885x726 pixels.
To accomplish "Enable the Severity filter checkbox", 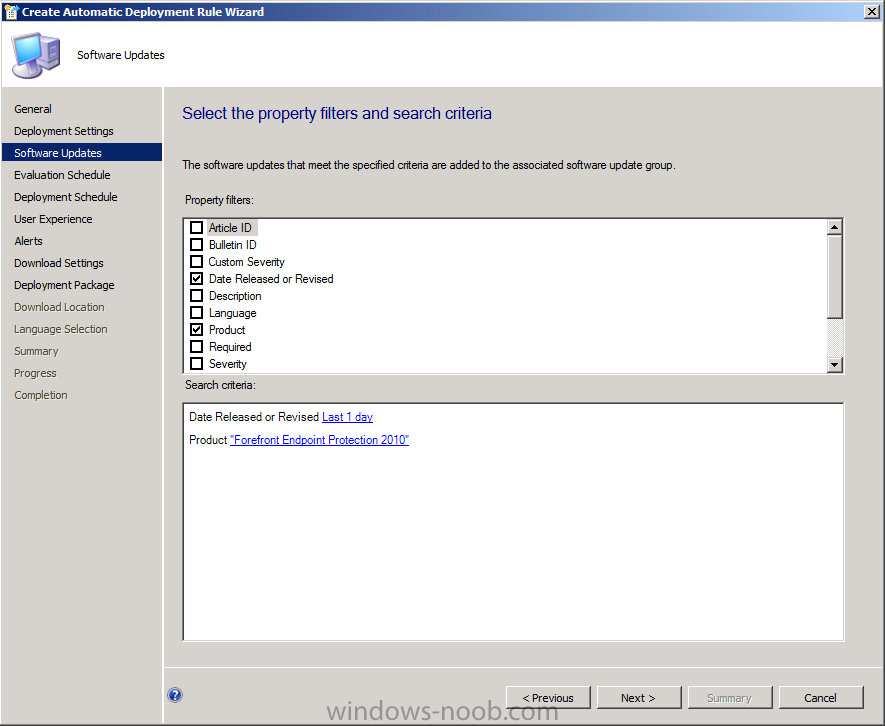I will 196,363.
